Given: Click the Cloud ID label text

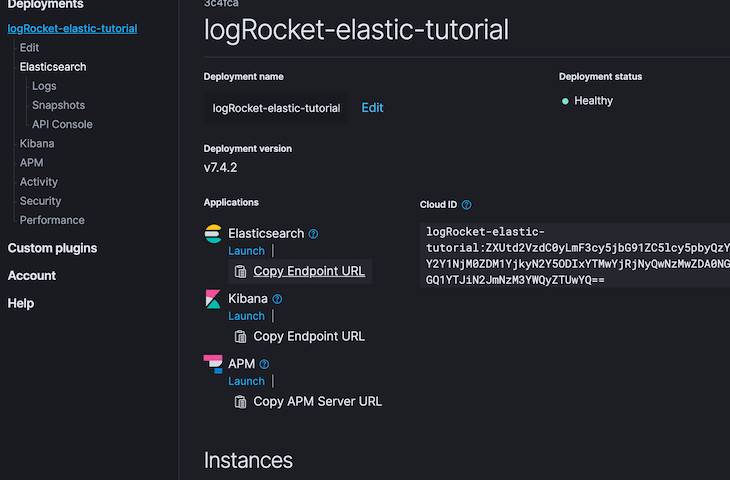Looking at the screenshot, I should click(x=438, y=205).
